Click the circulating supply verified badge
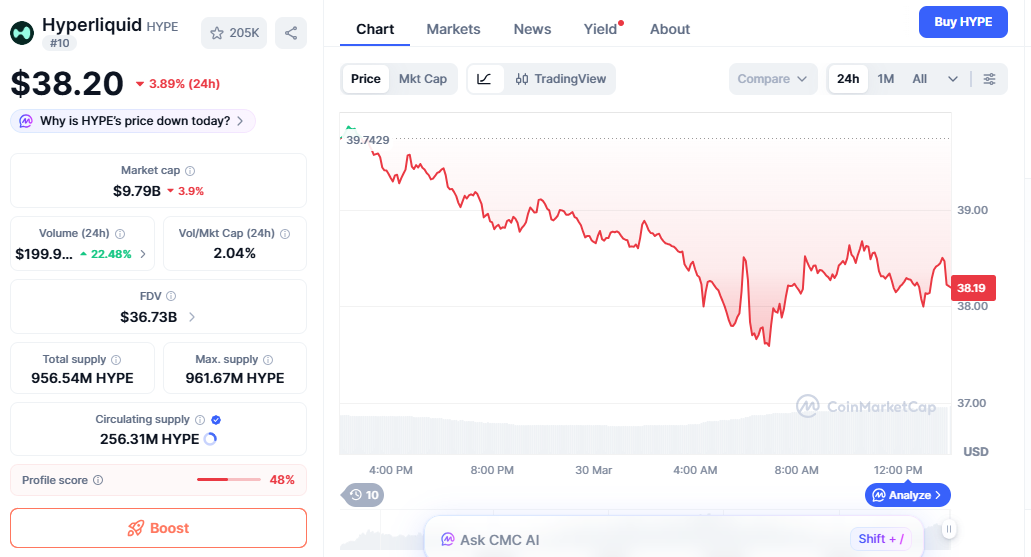1031x557 pixels. 216,420
